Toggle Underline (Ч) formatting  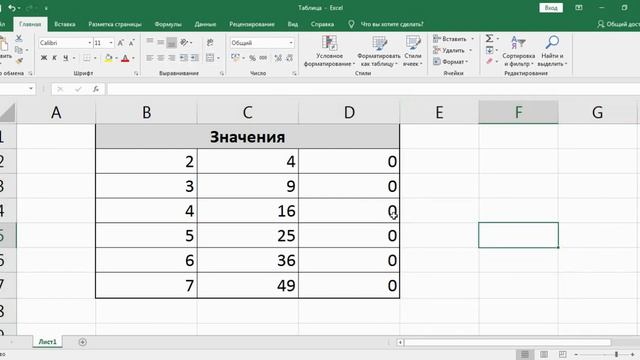[x=65, y=58]
